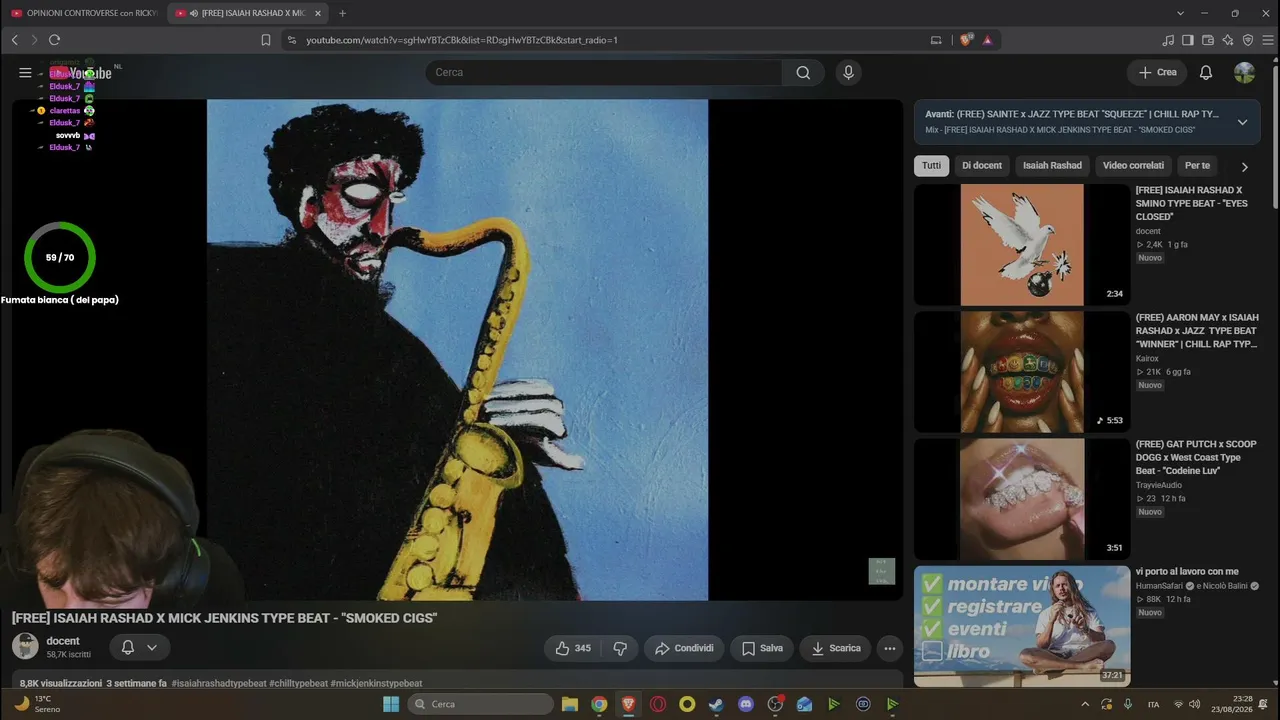Go back using the browser back arrow
1280x720 pixels.
[x=15, y=40]
